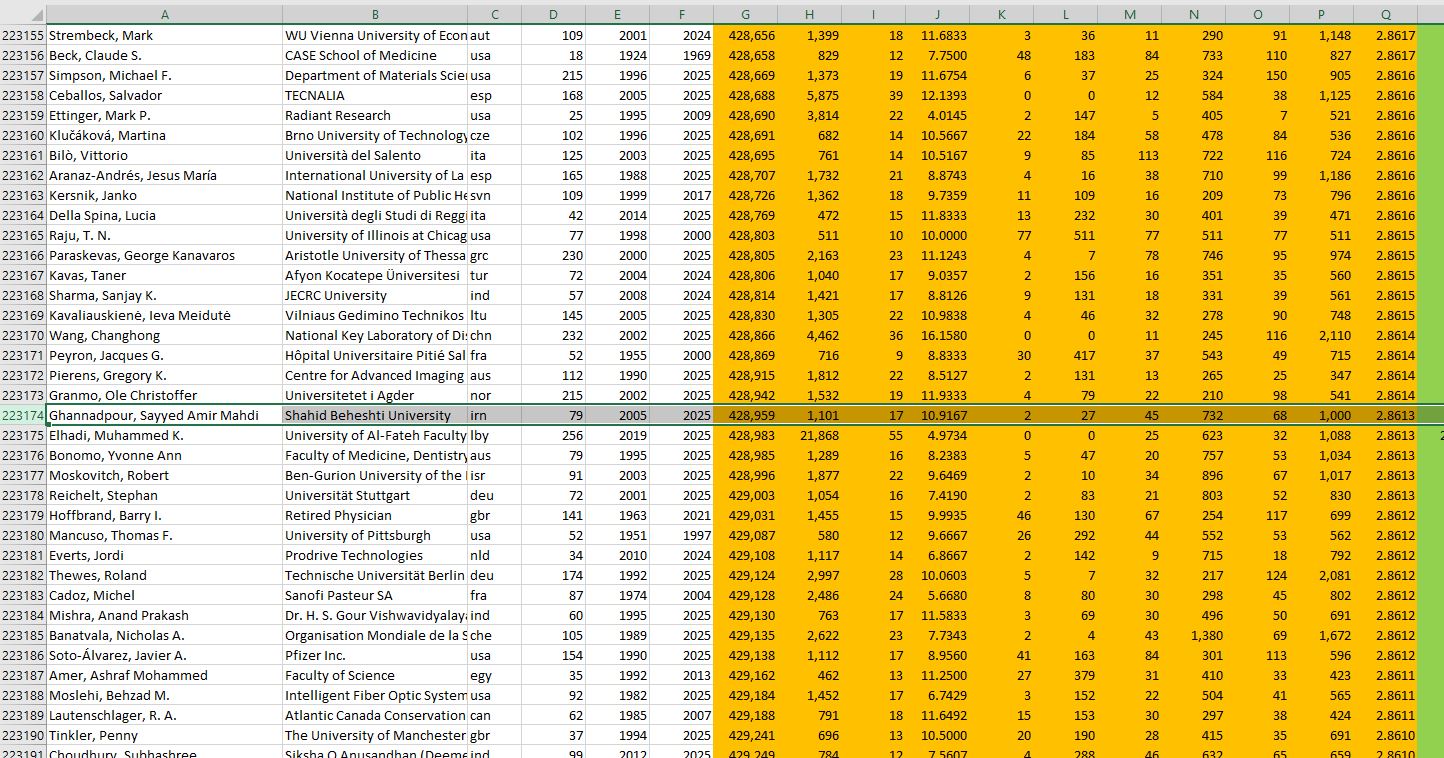The height and width of the screenshot is (758, 1444).
Task: Select column B header
Action: (375, 14)
